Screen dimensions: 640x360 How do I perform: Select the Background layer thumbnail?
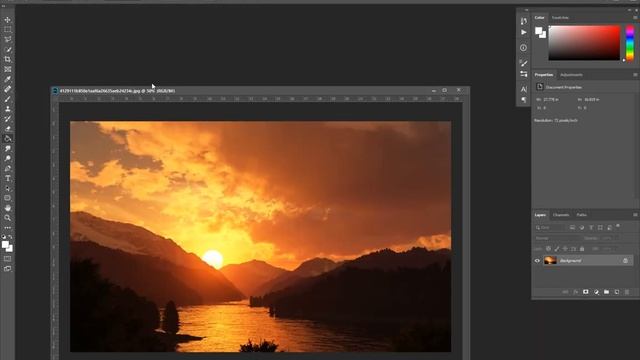(x=550, y=260)
